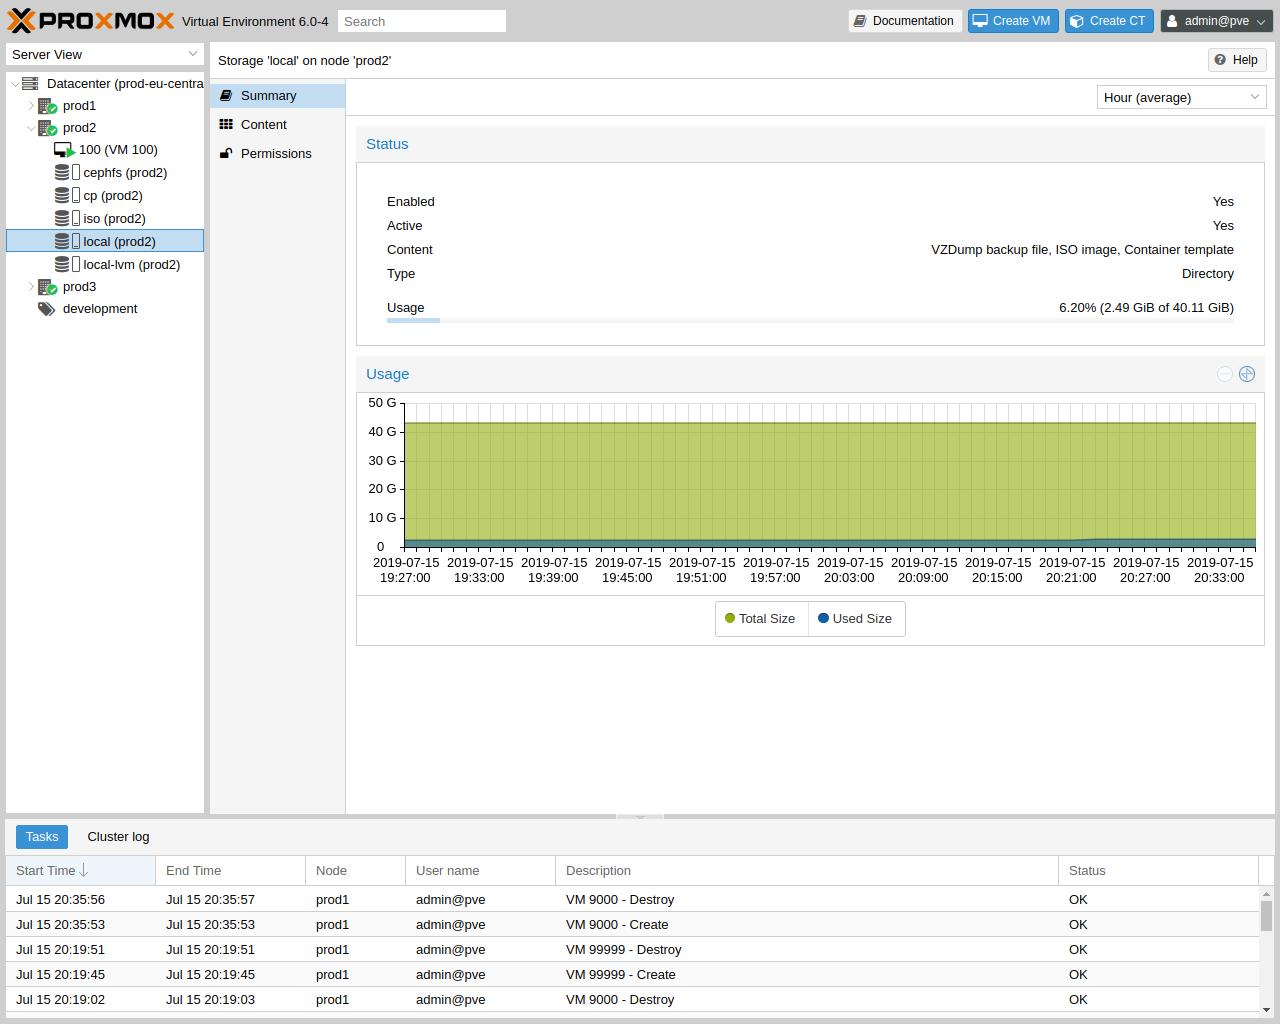Click the Create VM button
Image resolution: width=1280 pixels, height=1024 pixels.
[1012, 21]
